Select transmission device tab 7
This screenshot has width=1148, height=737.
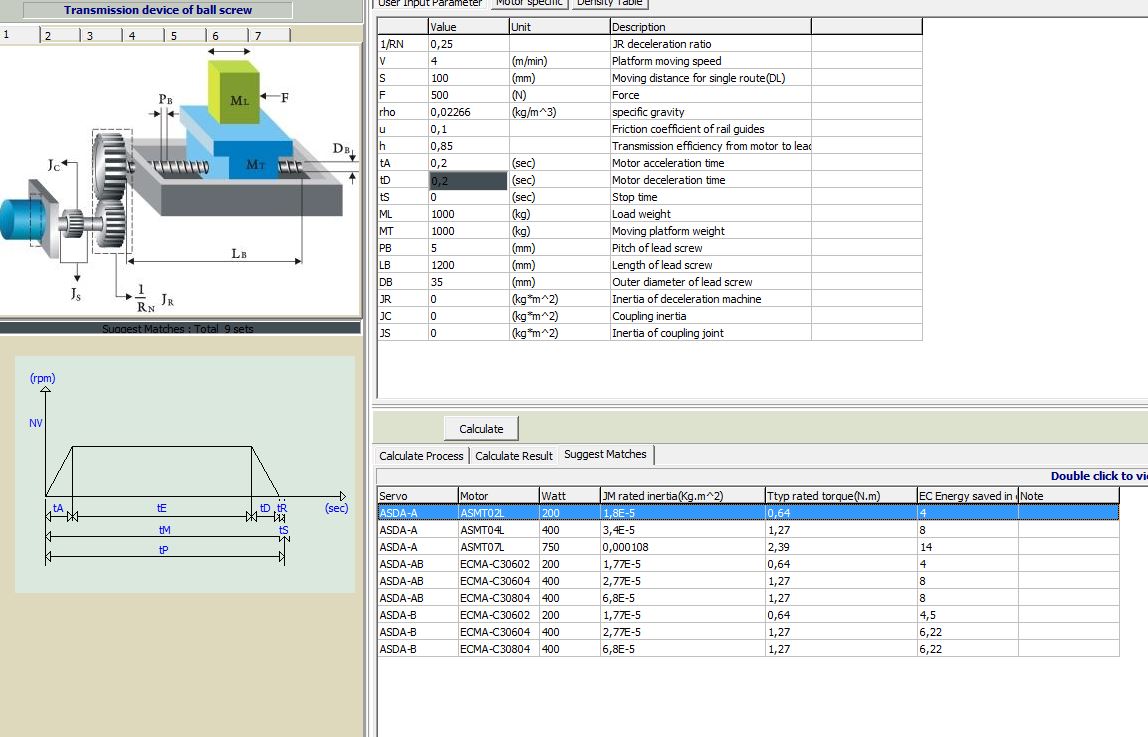click(270, 35)
